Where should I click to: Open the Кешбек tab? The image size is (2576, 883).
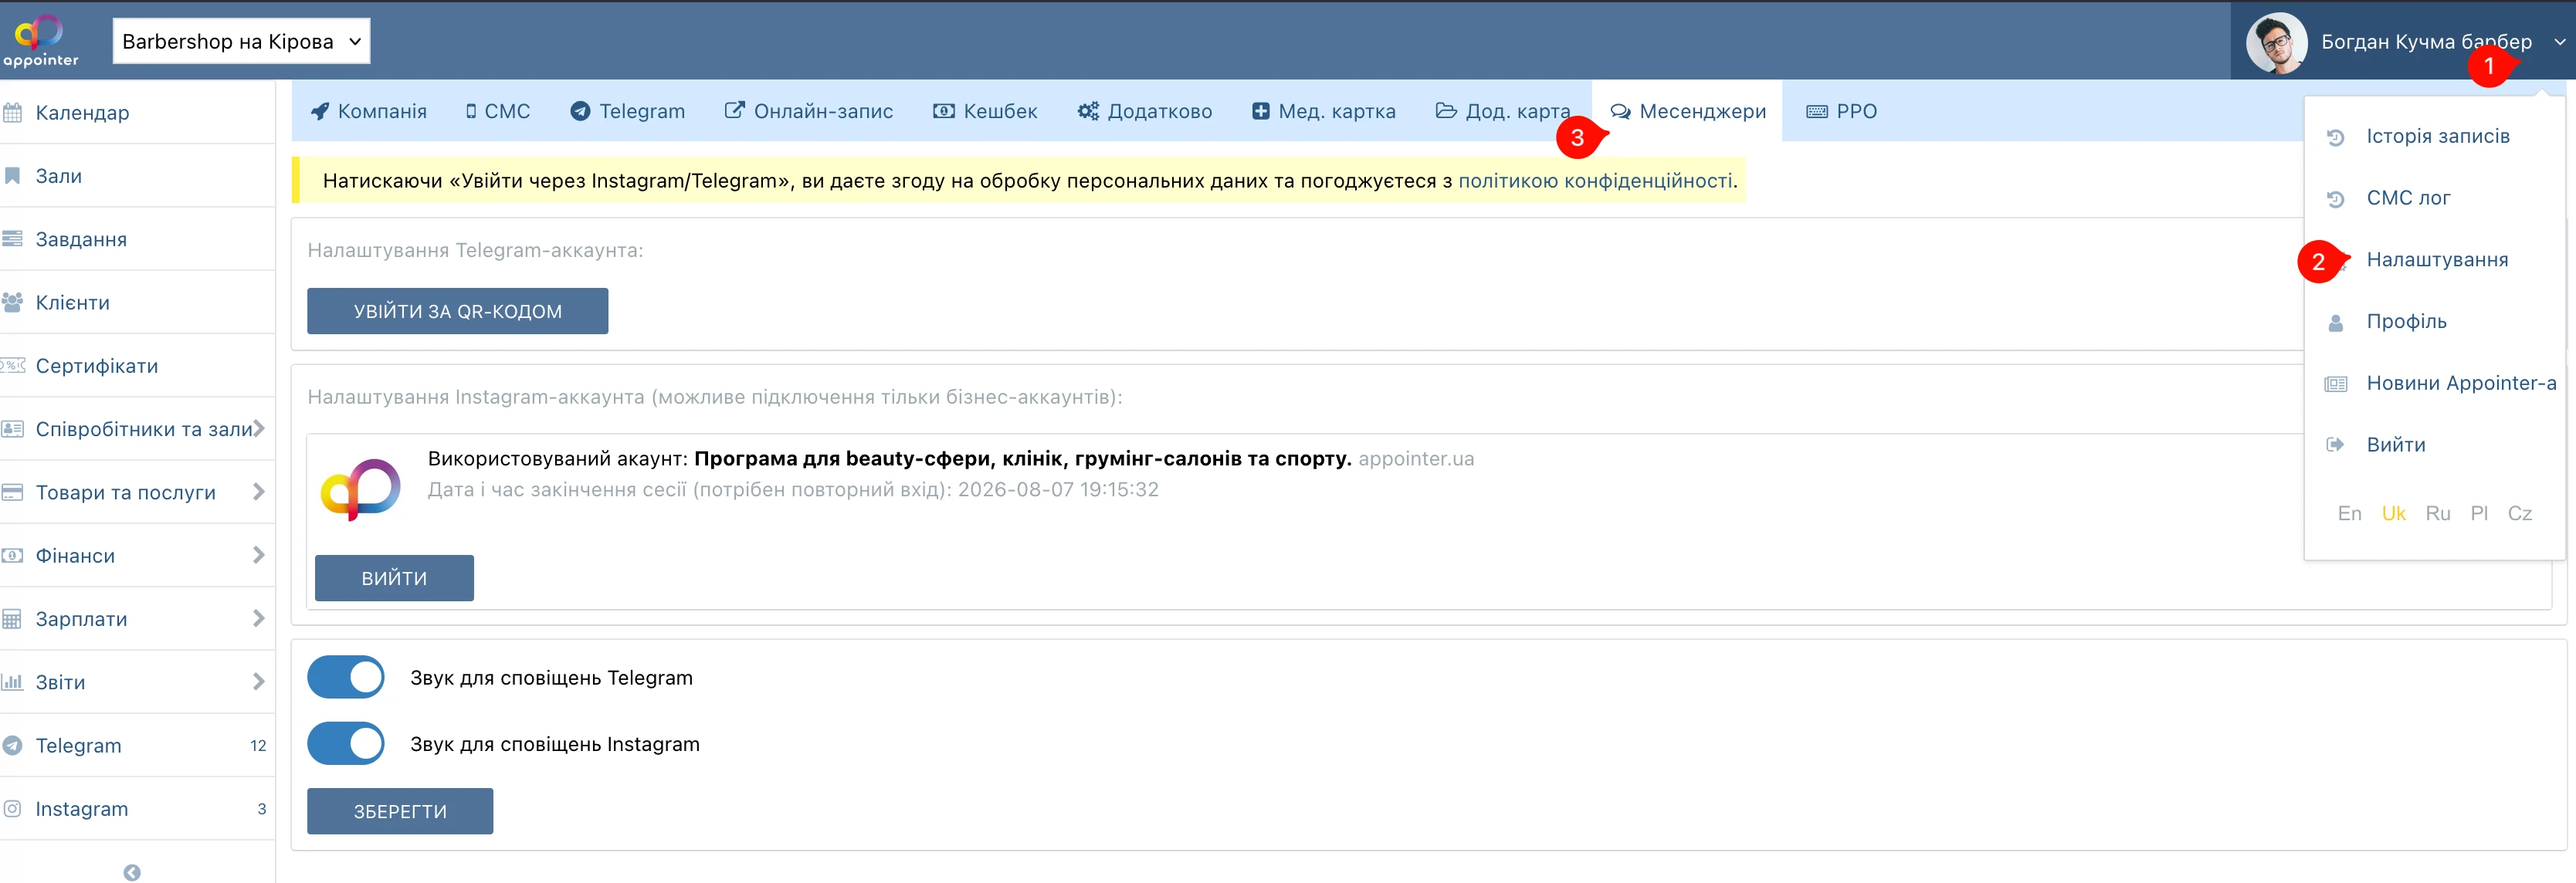(985, 111)
